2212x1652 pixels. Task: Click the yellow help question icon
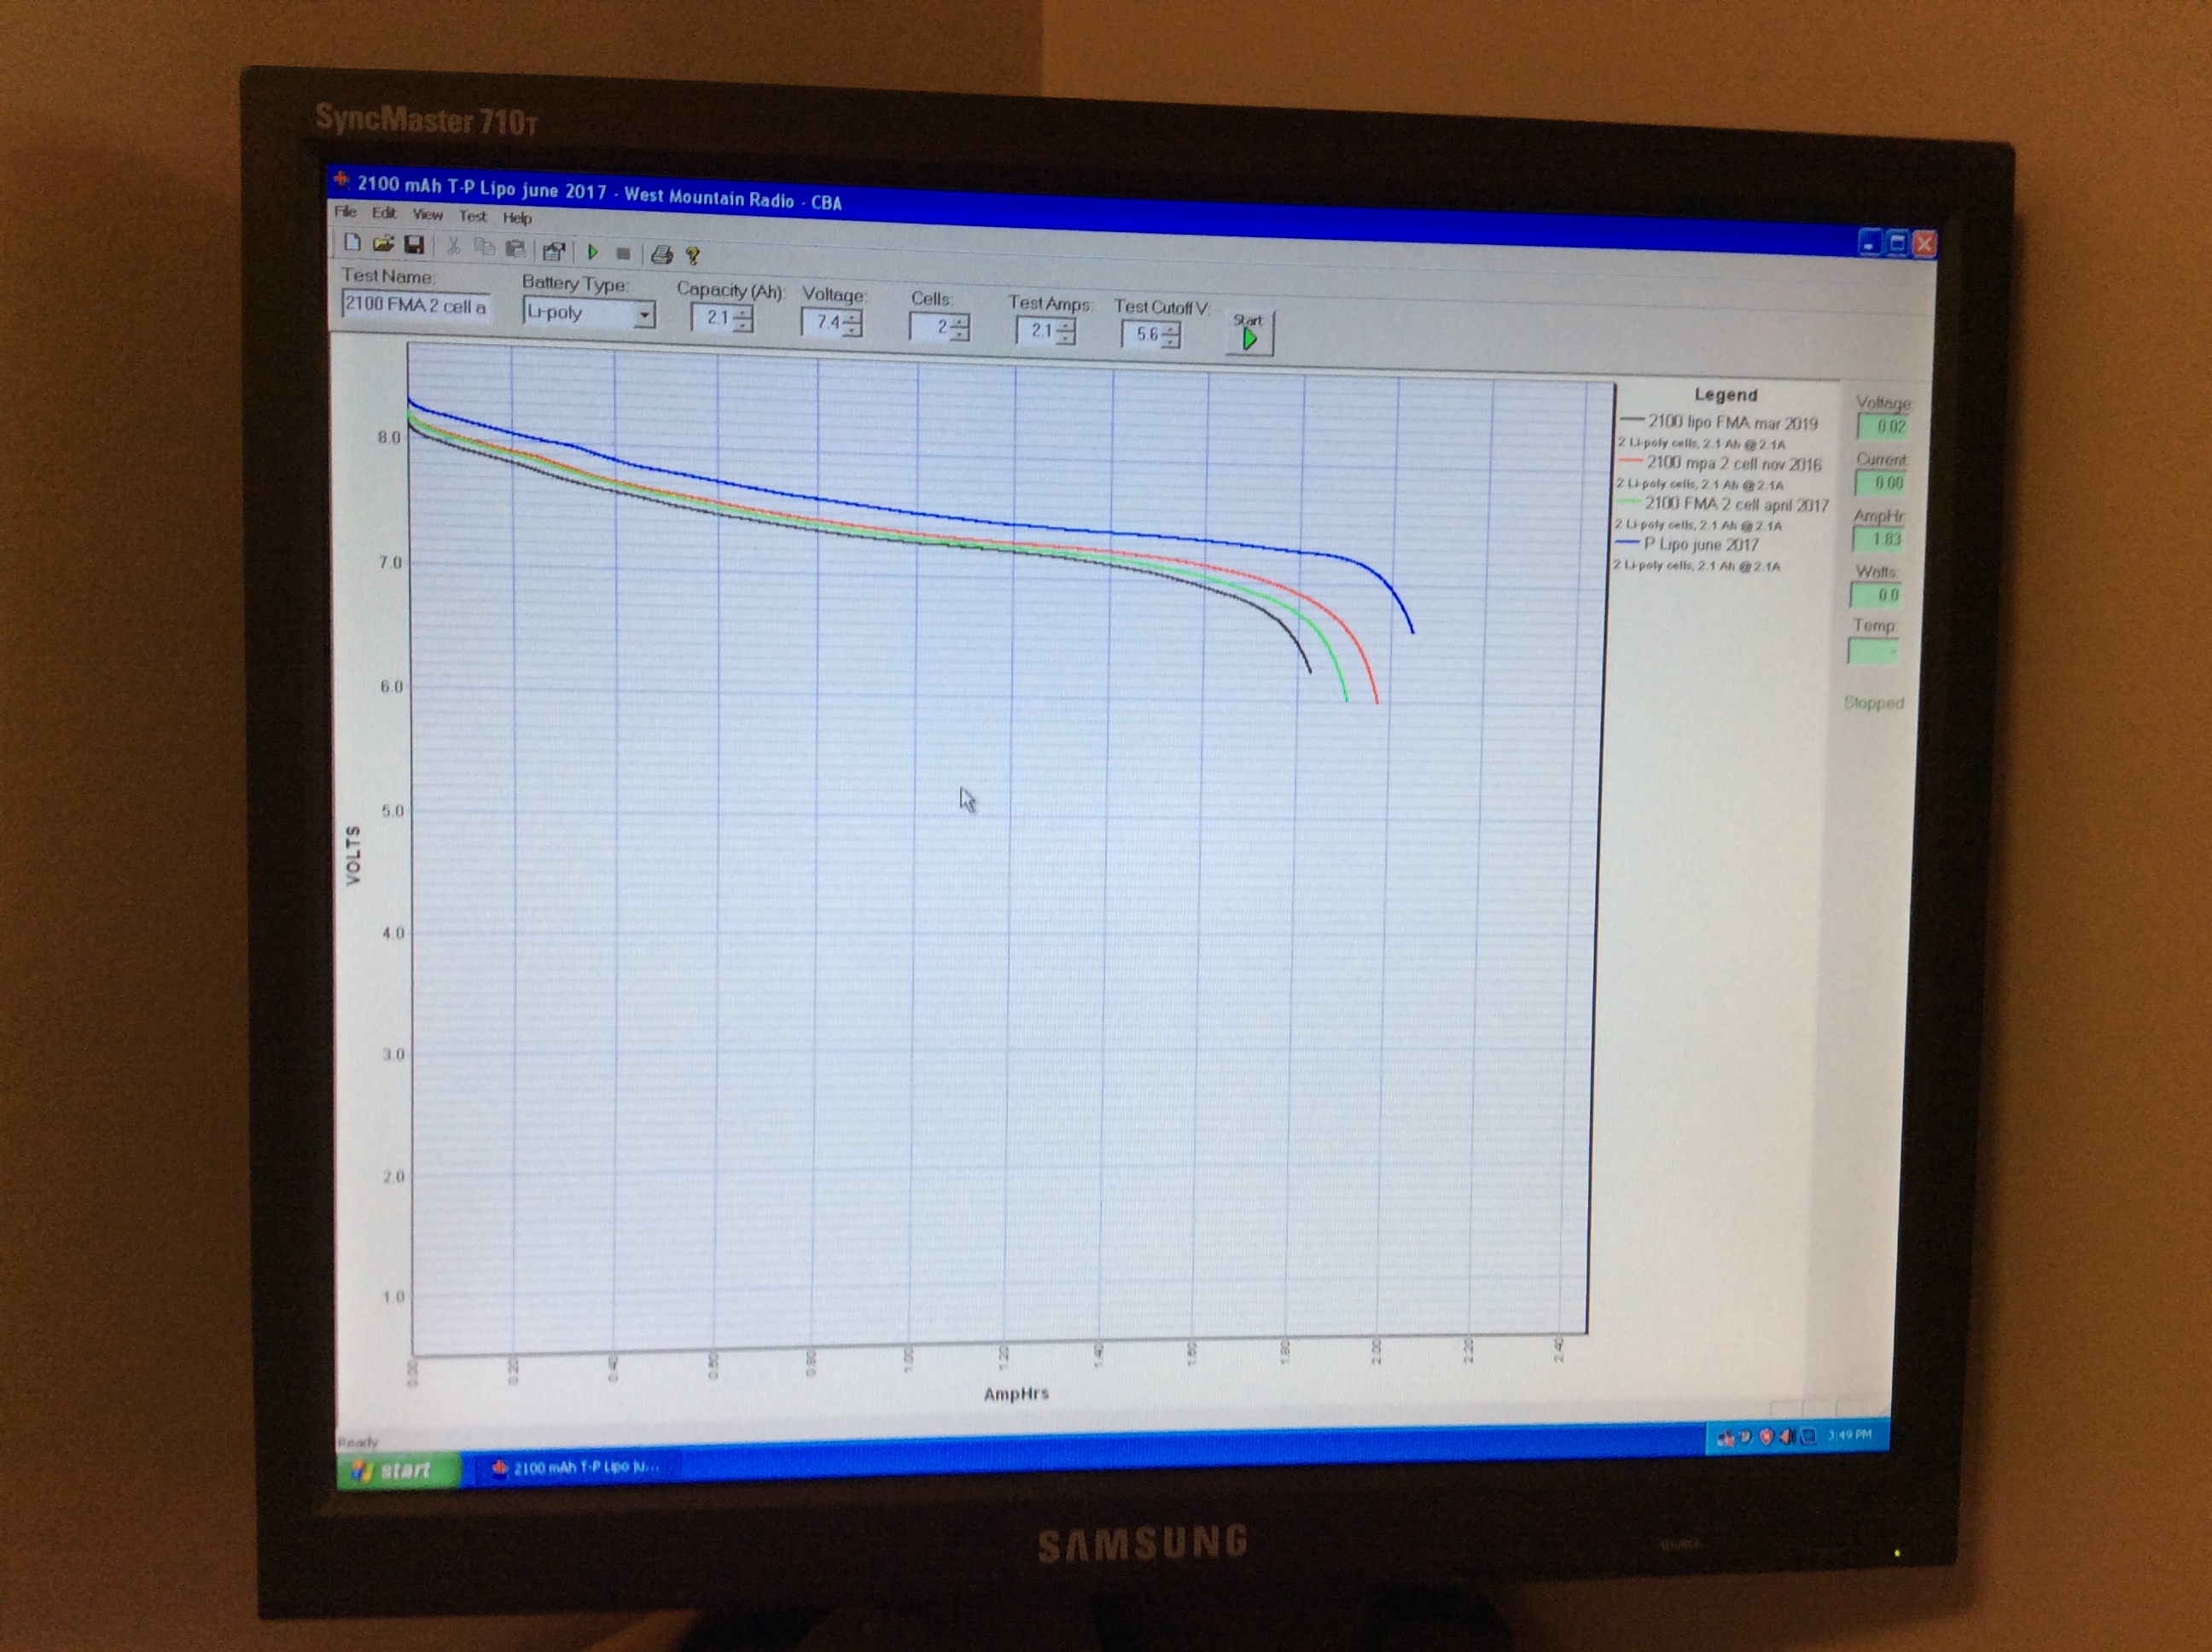pos(692,256)
